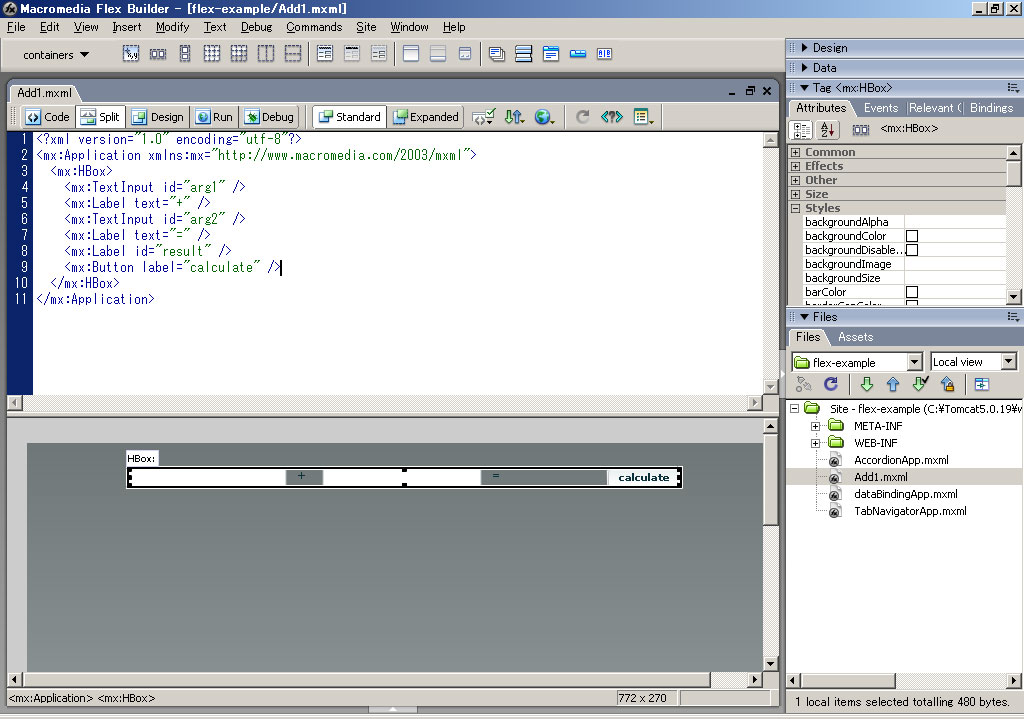Expand the WEB-INF folder
This screenshot has width=1024, height=719.
point(815,443)
